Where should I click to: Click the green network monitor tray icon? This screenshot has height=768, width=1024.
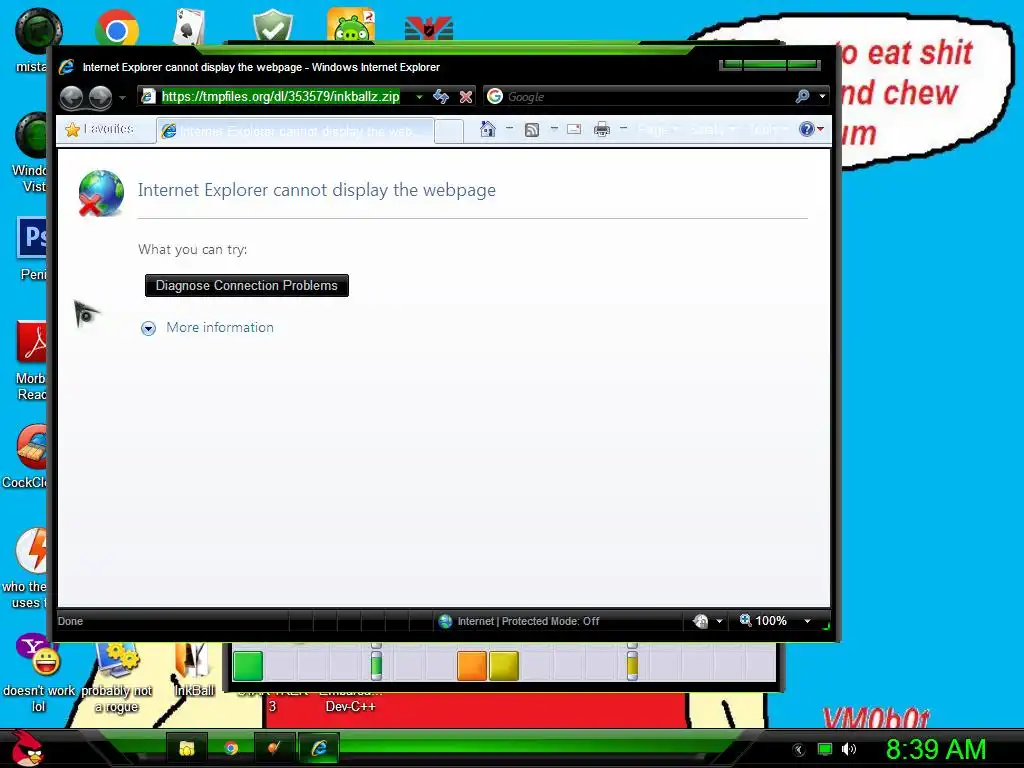825,749
